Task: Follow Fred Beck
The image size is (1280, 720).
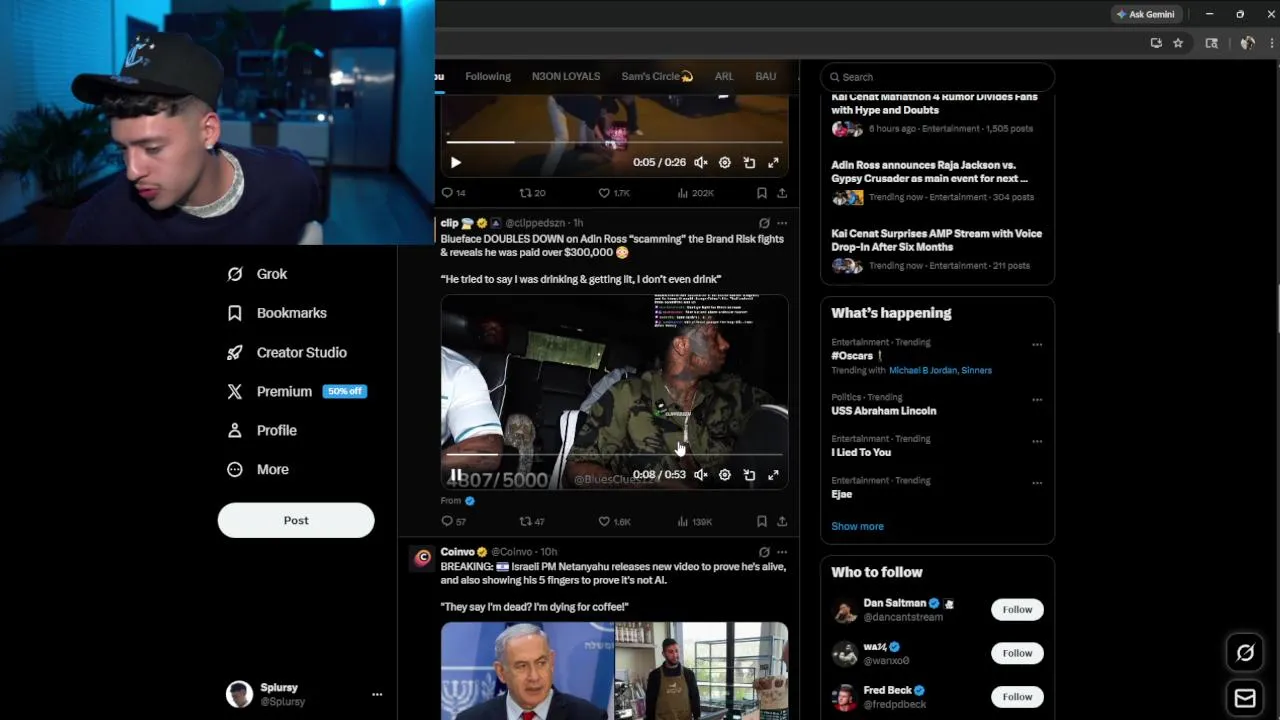Action: (1017, 697)
